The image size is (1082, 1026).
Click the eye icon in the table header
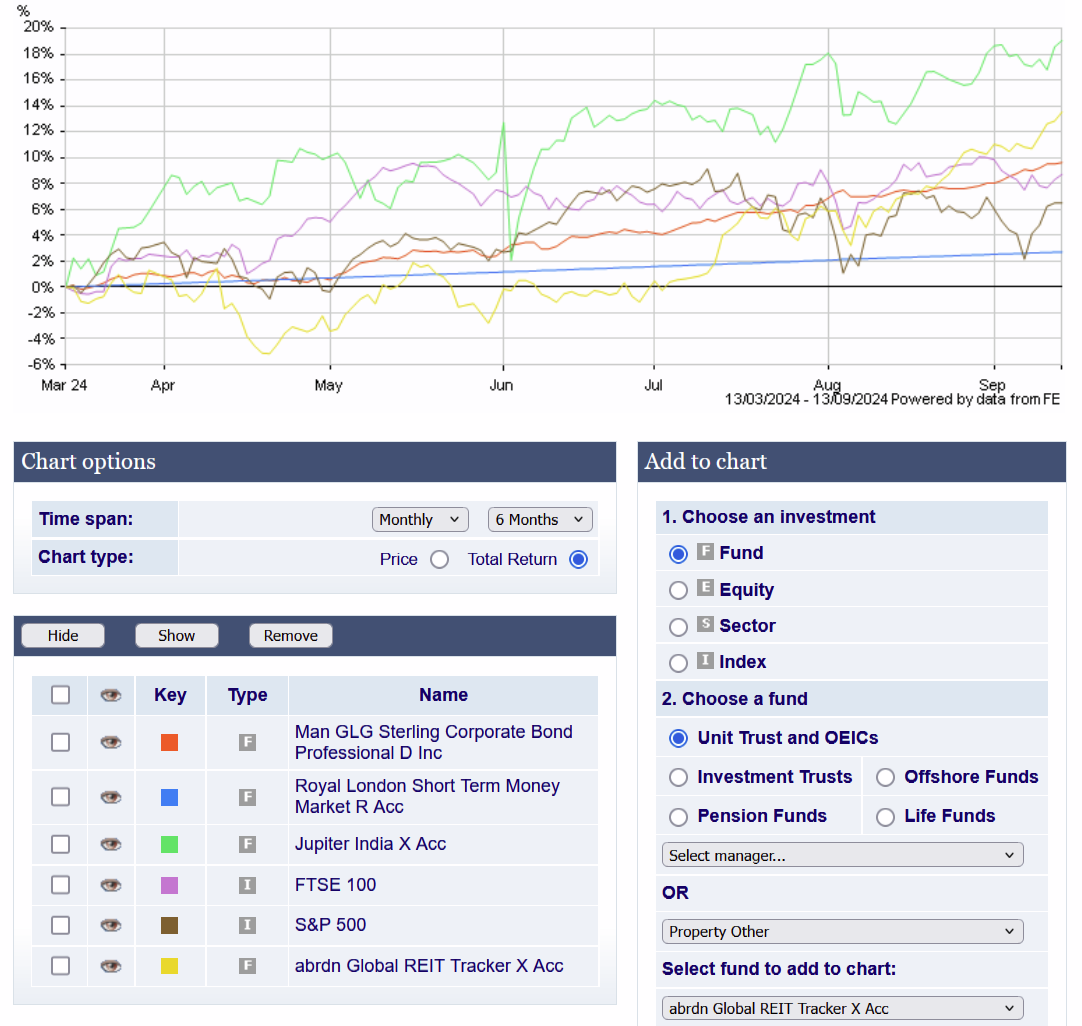pos(111,695)
